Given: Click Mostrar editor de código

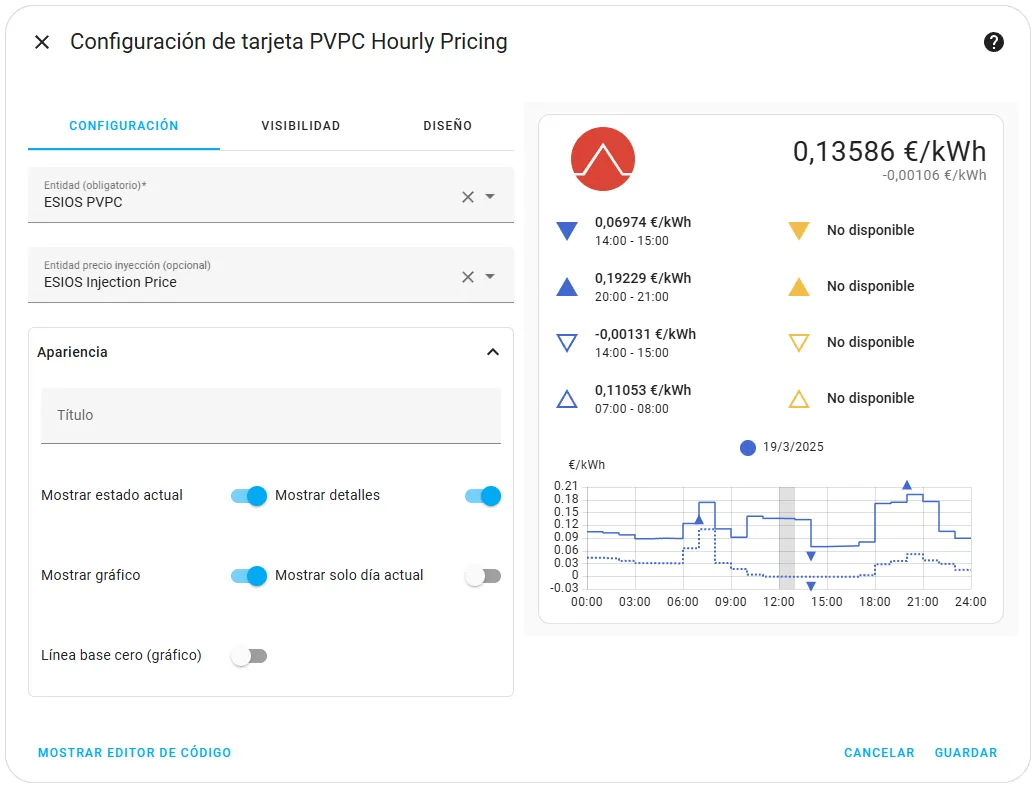Looking at the screenshot, I should (x=134, y=752).
